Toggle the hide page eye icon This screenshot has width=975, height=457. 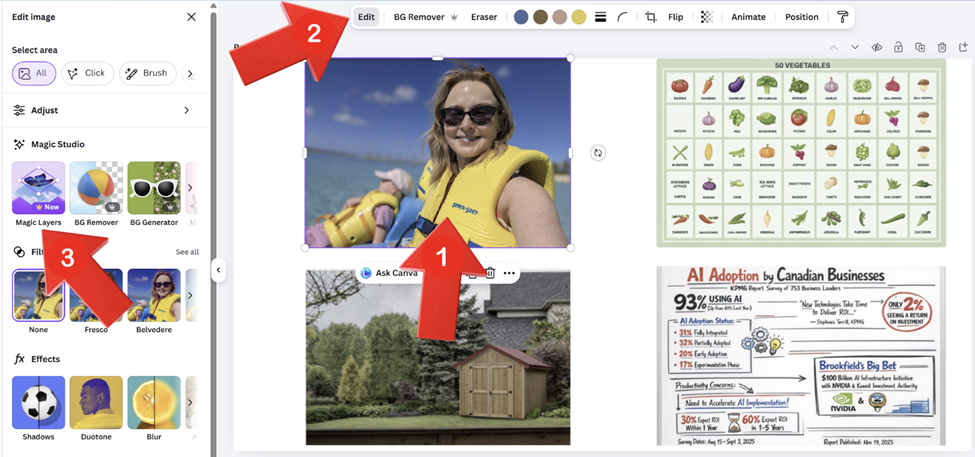coord(876,47)
